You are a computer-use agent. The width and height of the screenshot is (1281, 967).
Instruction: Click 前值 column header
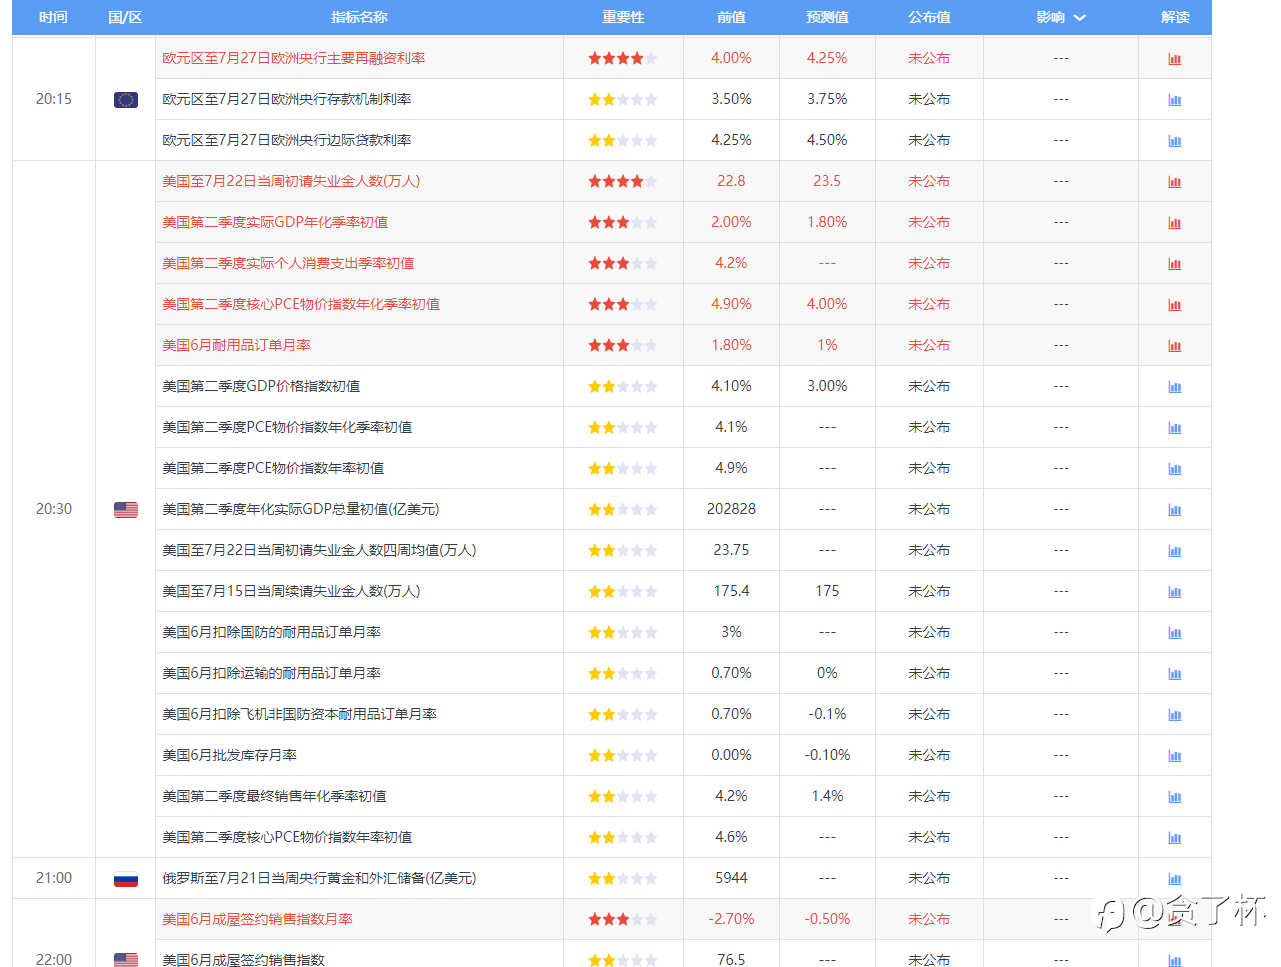731,17
